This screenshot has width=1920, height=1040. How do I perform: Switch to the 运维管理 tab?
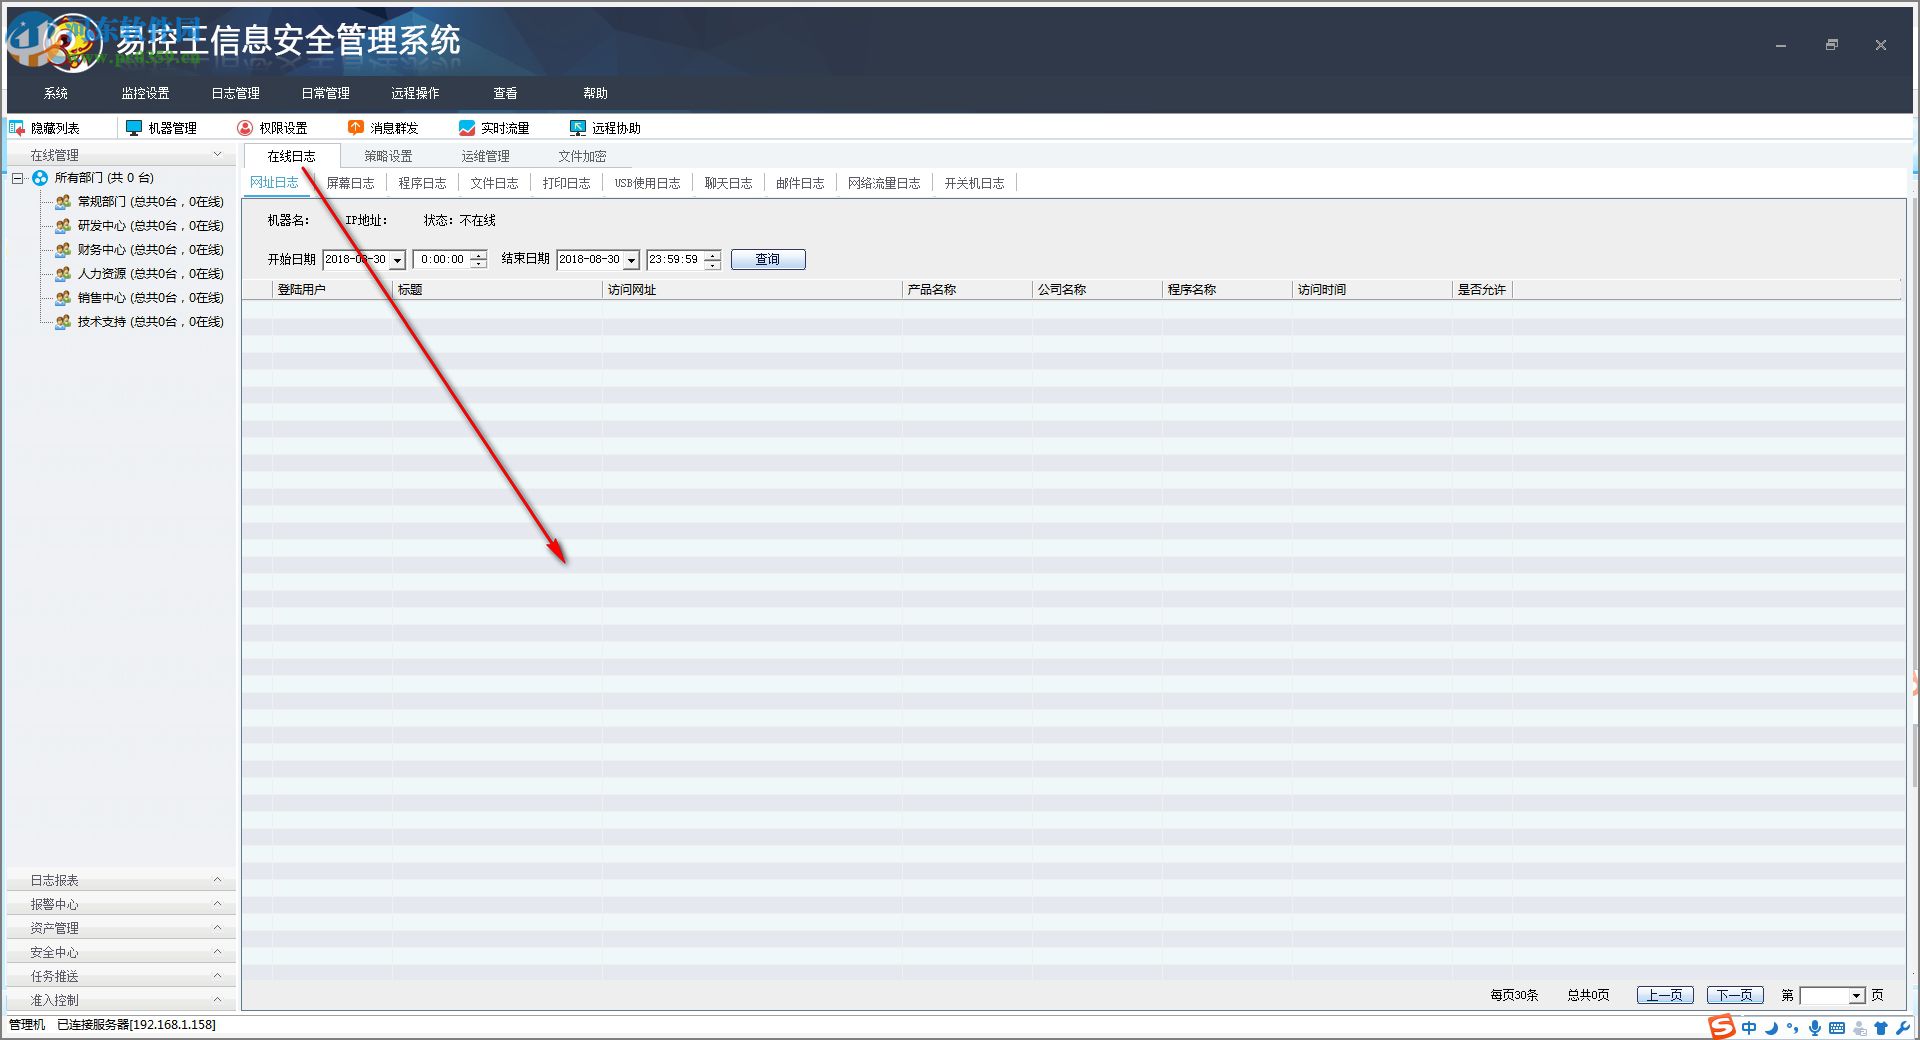click(x=485, y=156)
